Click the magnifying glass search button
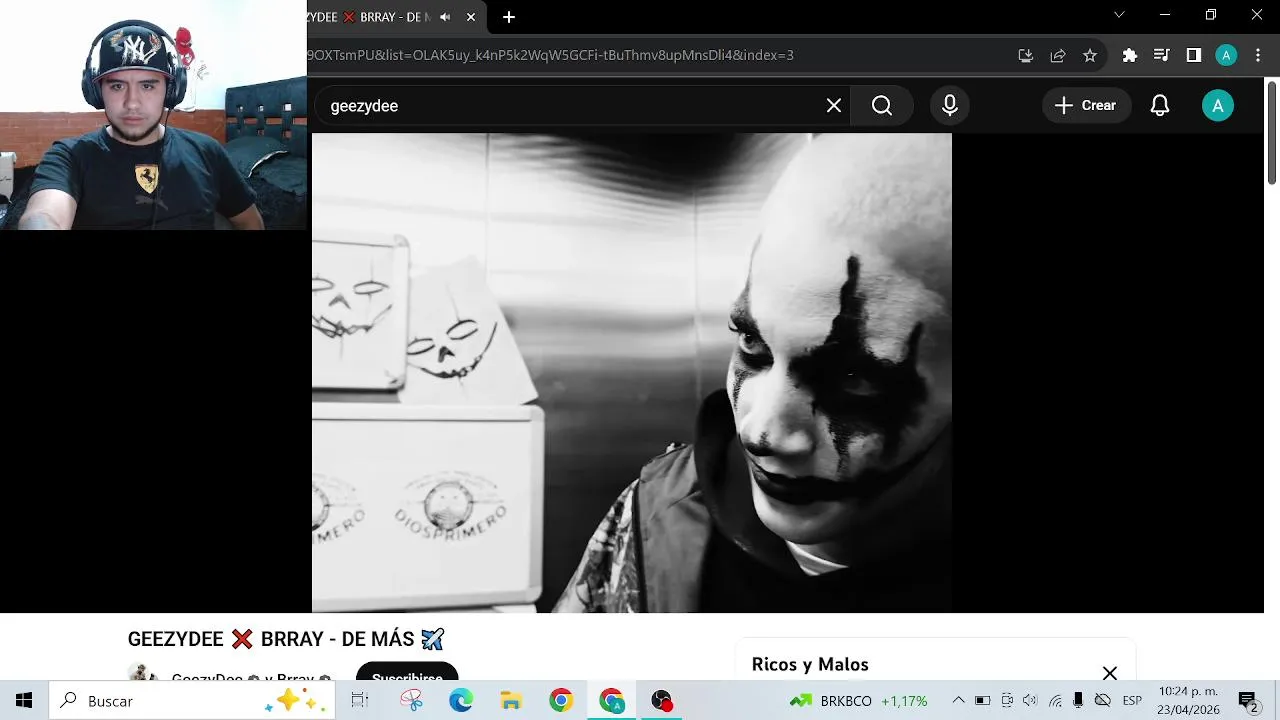This screenshot has height=720, width=1280. click(x=882, y=106)
